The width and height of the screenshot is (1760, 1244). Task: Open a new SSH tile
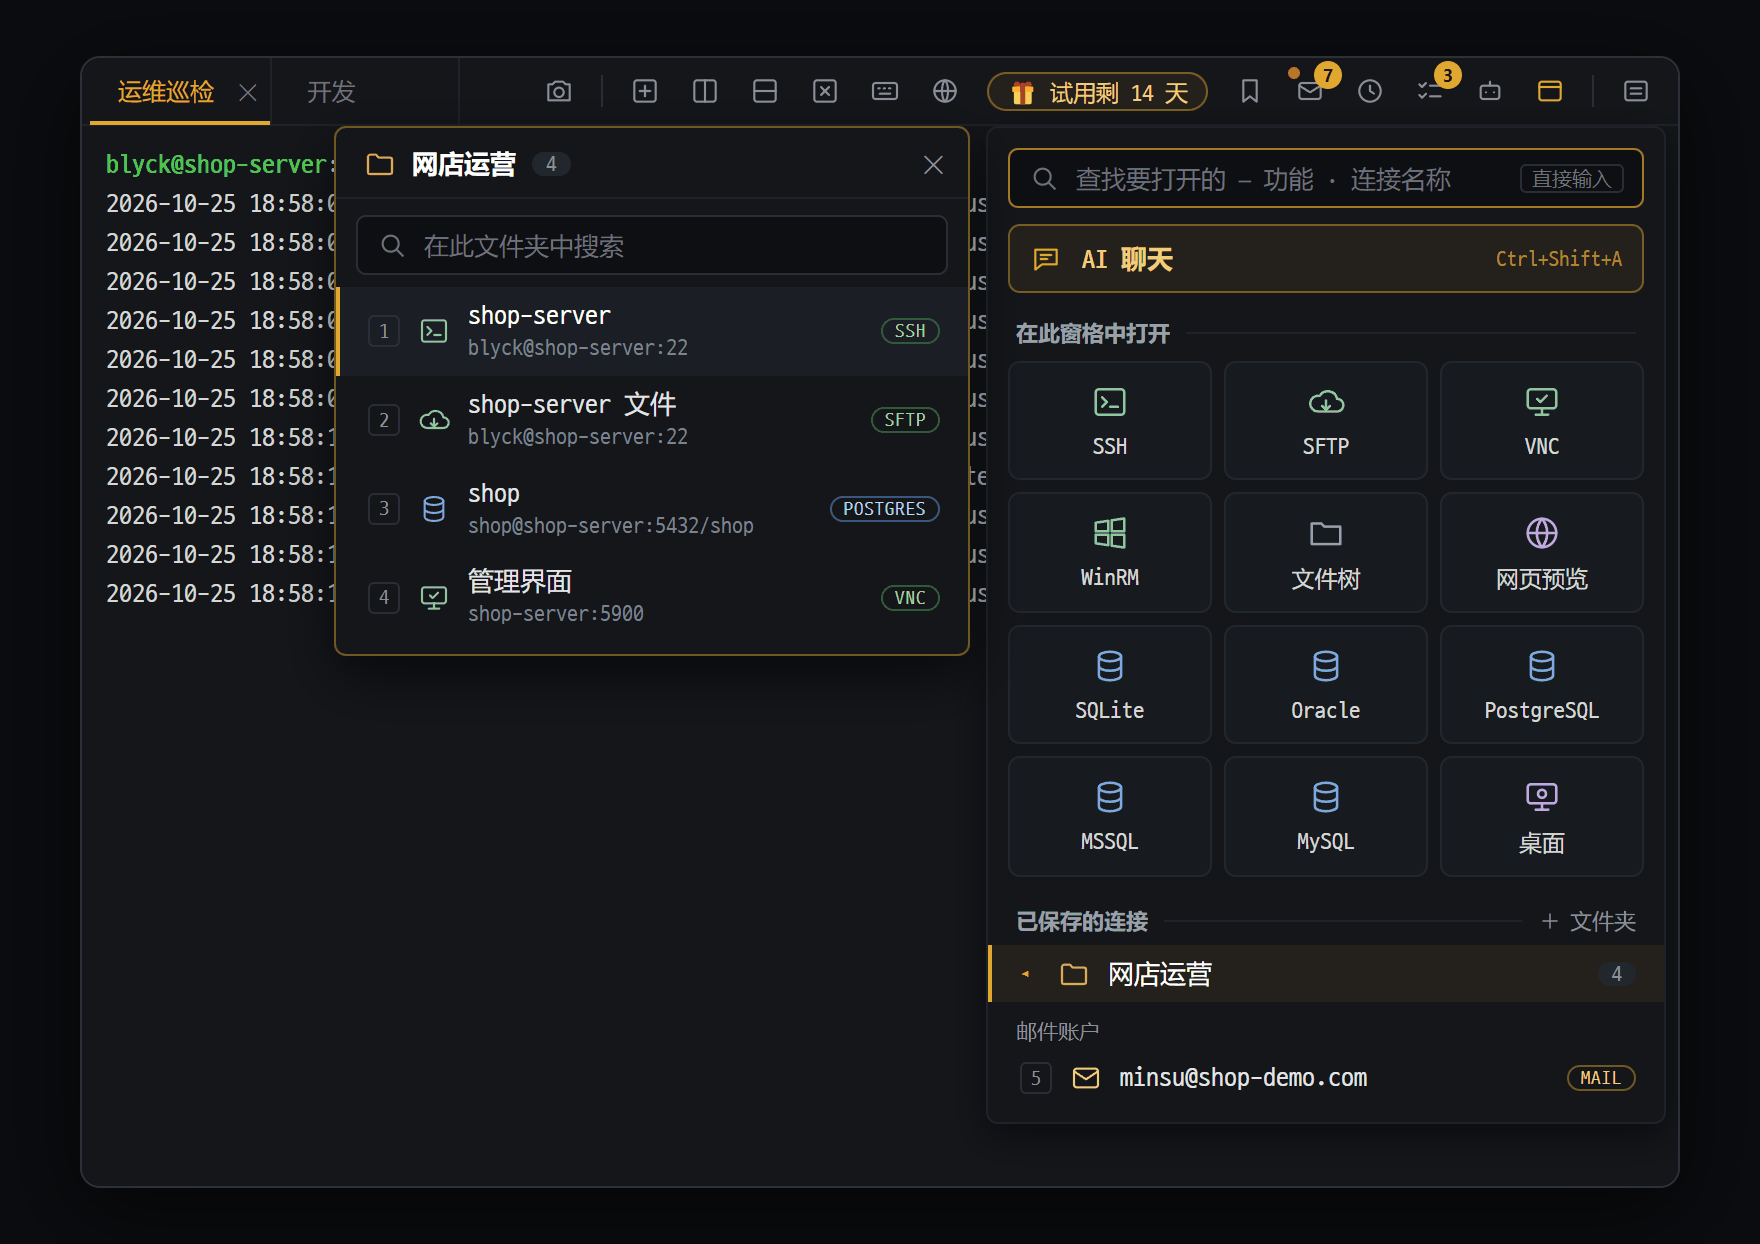tap(1110, 421)
